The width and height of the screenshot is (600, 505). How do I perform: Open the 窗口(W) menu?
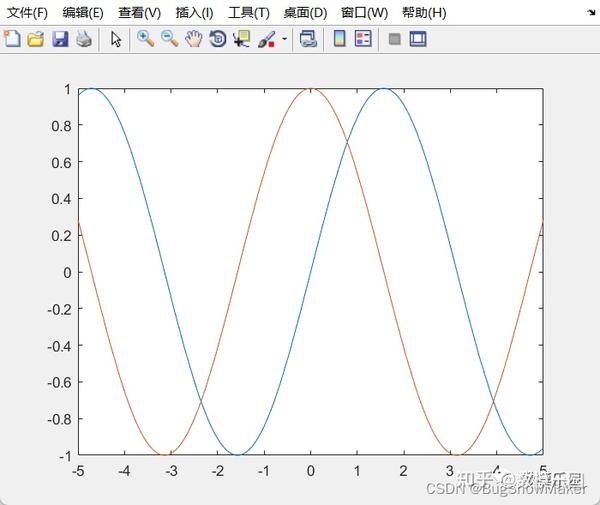[x=364, y=13]
